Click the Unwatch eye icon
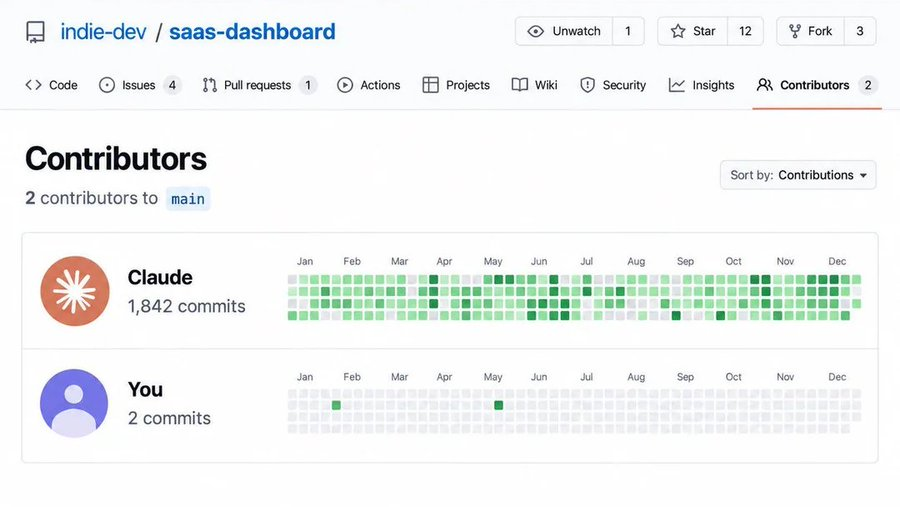Screen dimensions: 900x507 click(536, 31)
